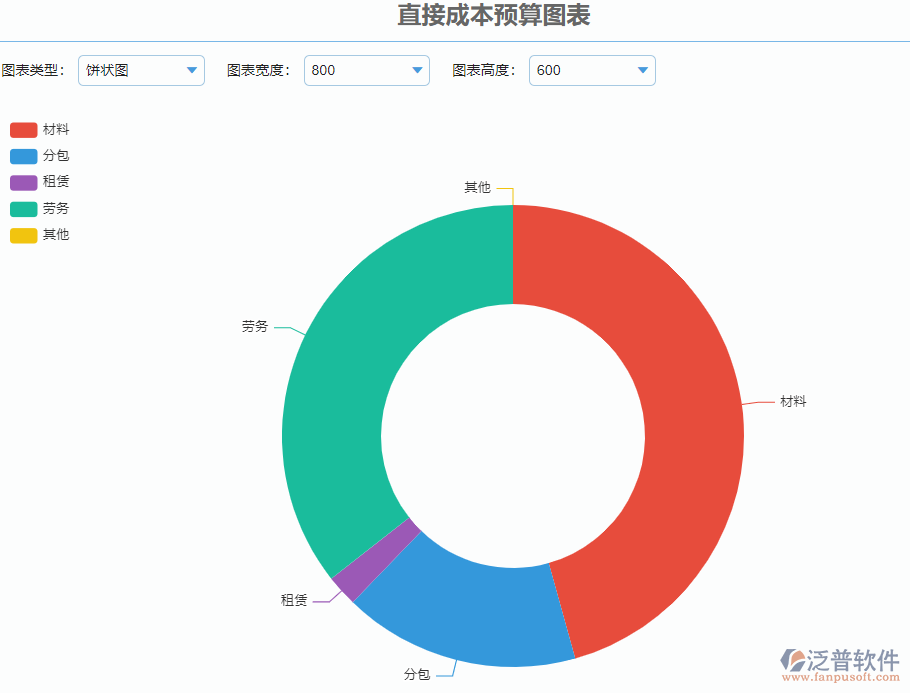Screen dimensions: 910x693
Task: Click the red 材料 legend color swatch
Action: 24,129
